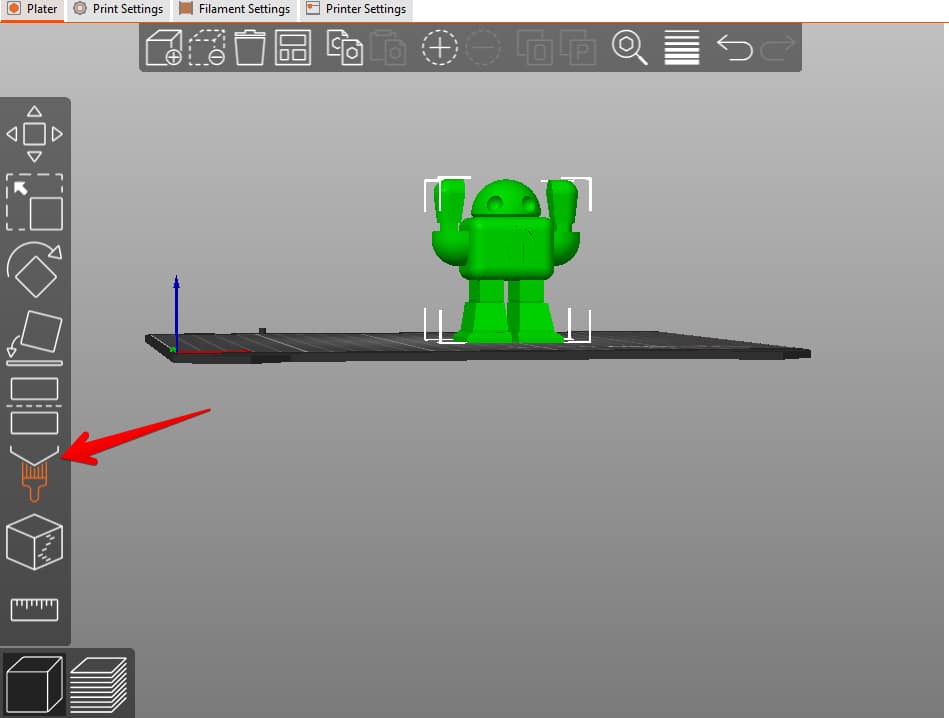Open Filament Settings tab
This screenshot has width=949, height=718.
coord(235,10)
